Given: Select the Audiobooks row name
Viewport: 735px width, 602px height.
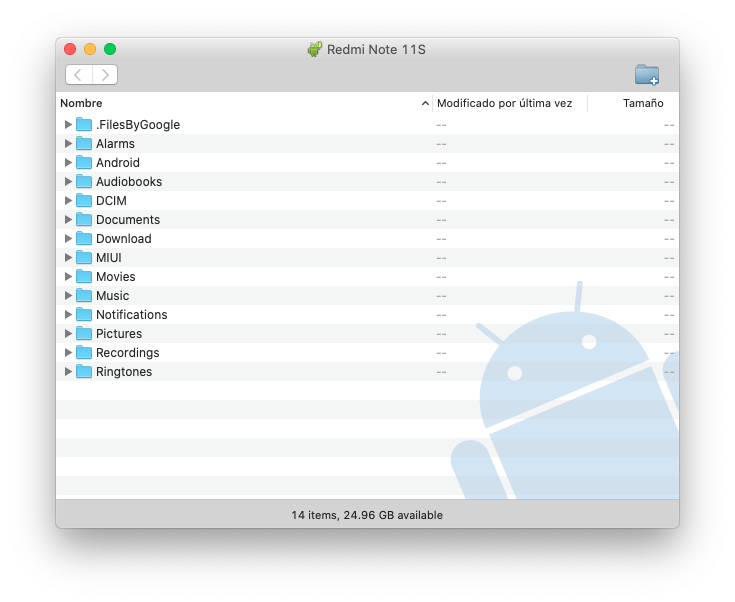Looking at the screenshot, I should 129,181.
